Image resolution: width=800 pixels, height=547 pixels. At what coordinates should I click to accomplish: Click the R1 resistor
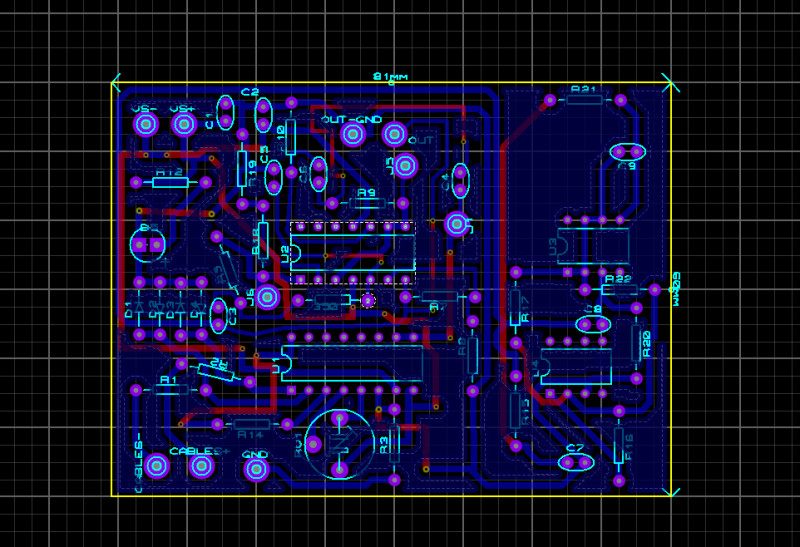pyautogui.click(x=169, y=390)
